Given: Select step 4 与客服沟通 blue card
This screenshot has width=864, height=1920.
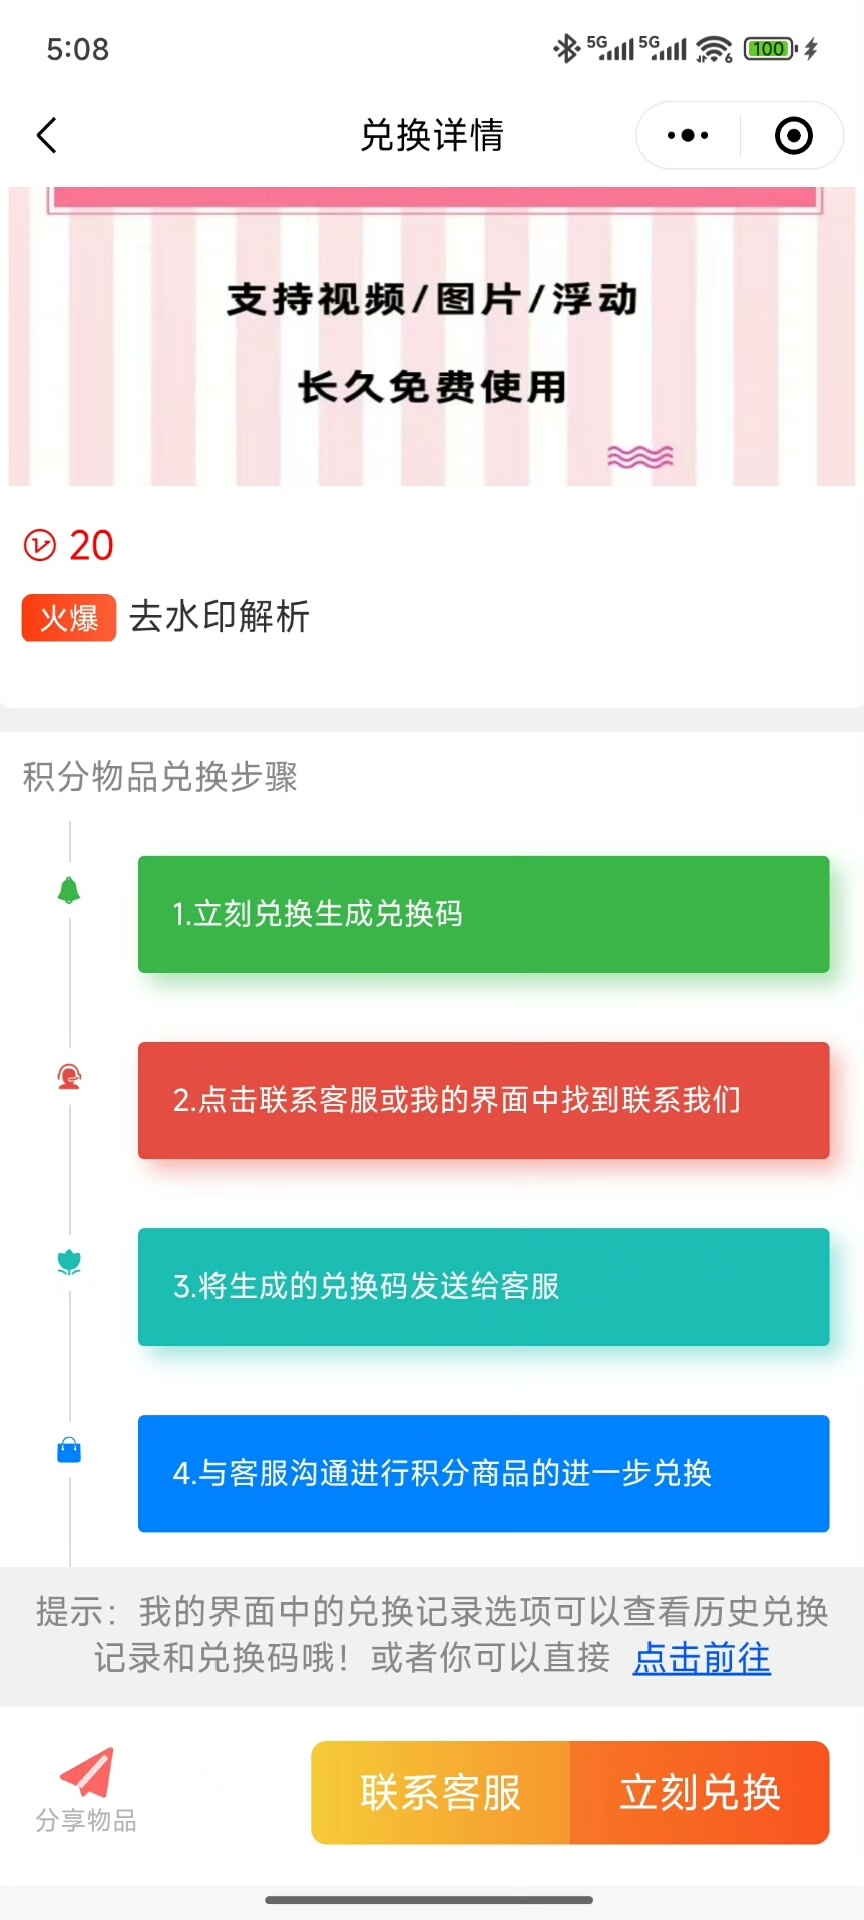Looking at the screenshot, I should pyautogui.click(x=483, y=1473).
